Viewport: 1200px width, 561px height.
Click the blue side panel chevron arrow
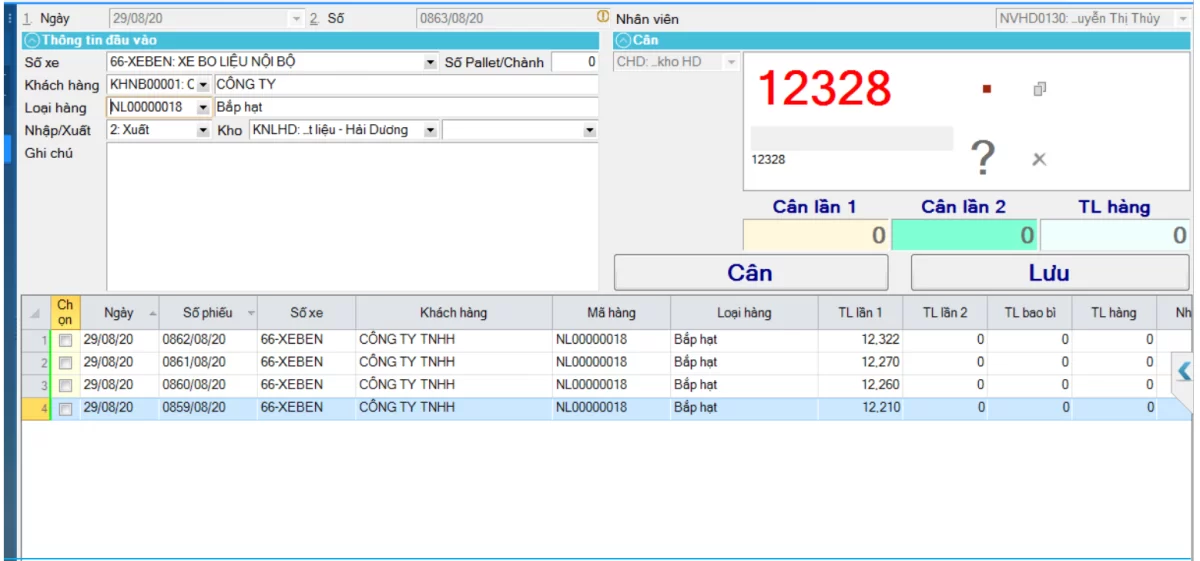point(1184,371)
